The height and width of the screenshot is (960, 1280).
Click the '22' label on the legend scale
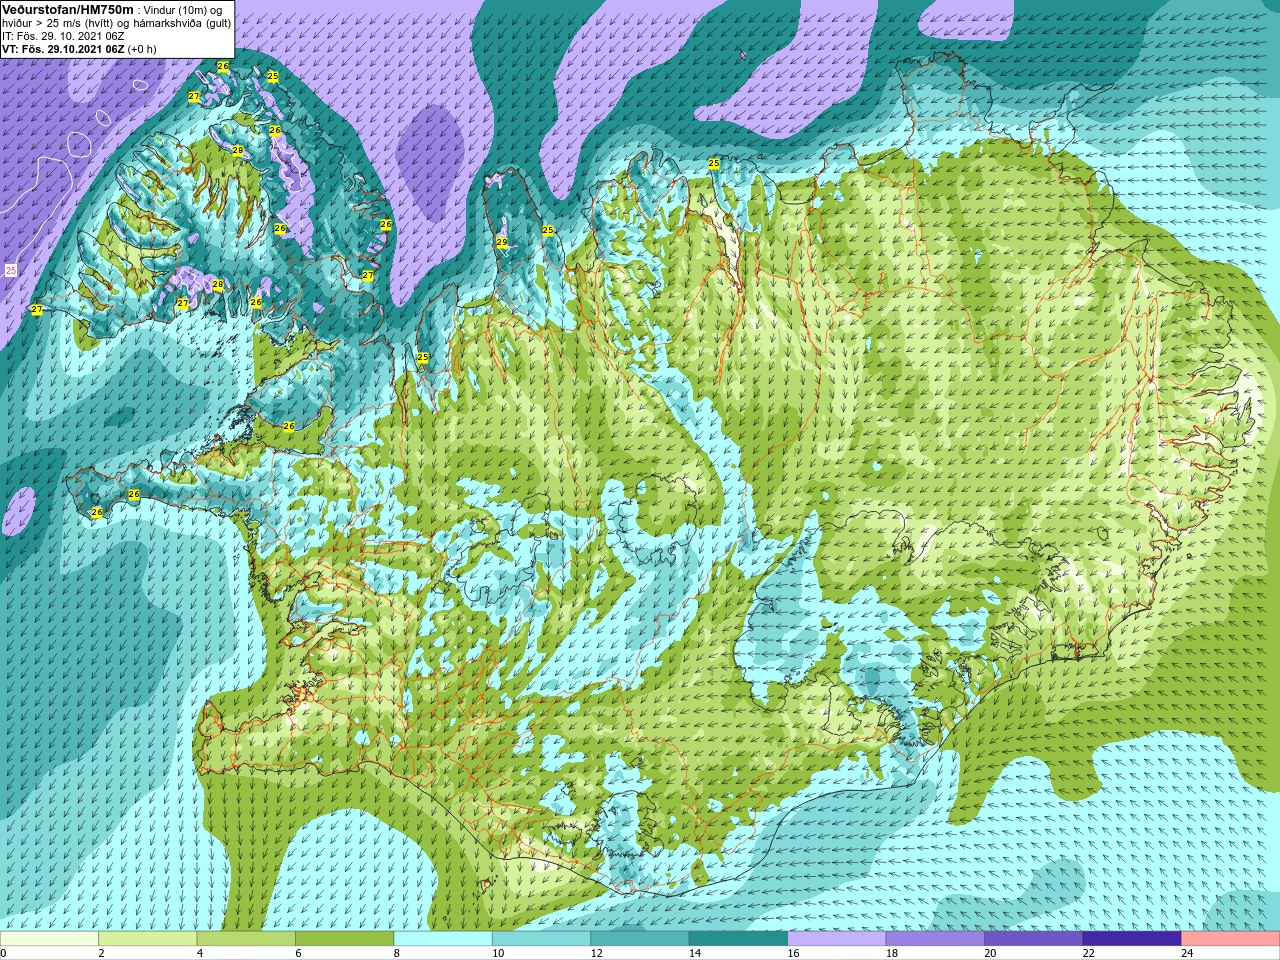pos(1089,953)
